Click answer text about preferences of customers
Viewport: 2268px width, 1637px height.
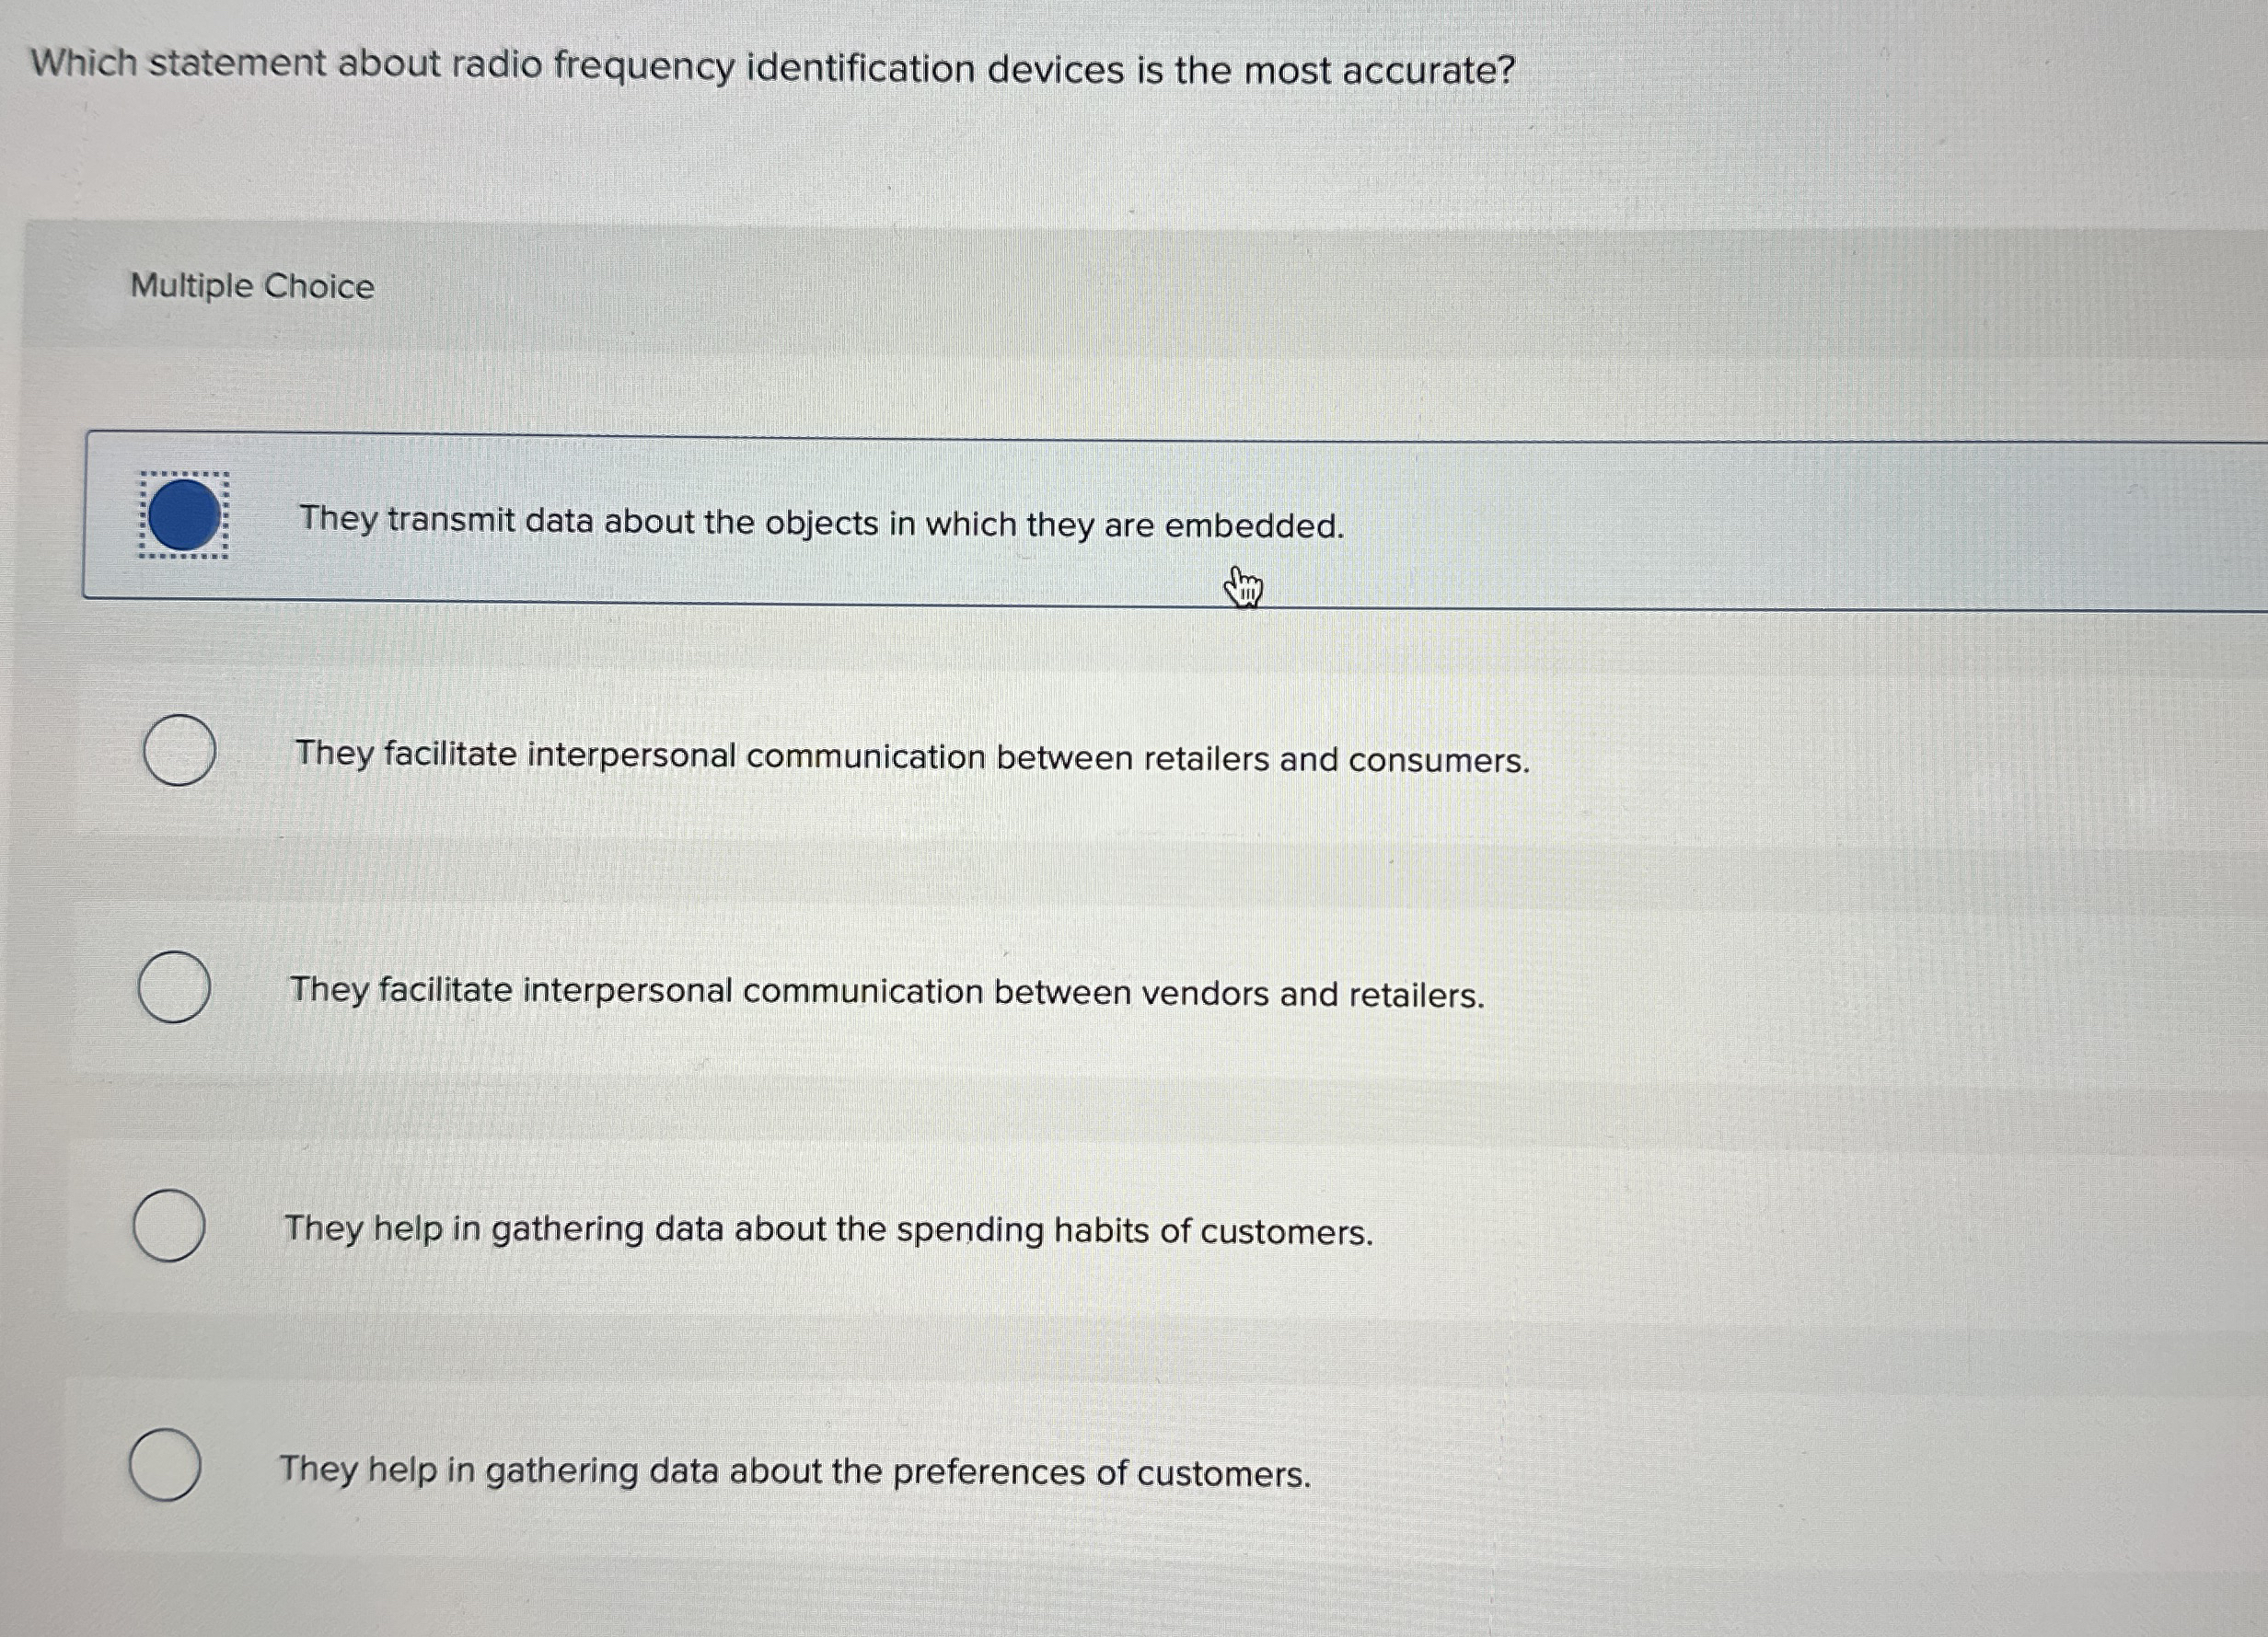pyautogui.click(x=794, y=1471)
